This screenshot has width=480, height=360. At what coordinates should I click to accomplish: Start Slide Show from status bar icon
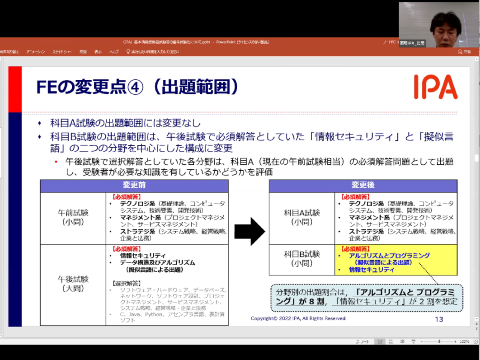click(x=413, y=342)
